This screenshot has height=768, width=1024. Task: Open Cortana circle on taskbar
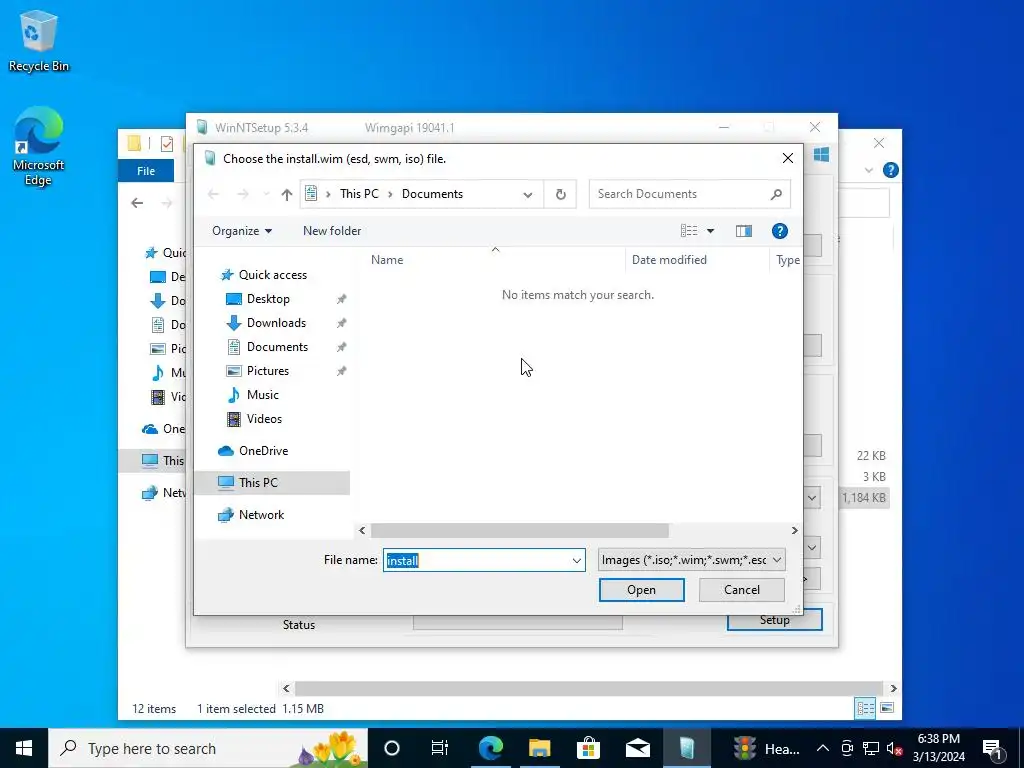click(392, 748)
